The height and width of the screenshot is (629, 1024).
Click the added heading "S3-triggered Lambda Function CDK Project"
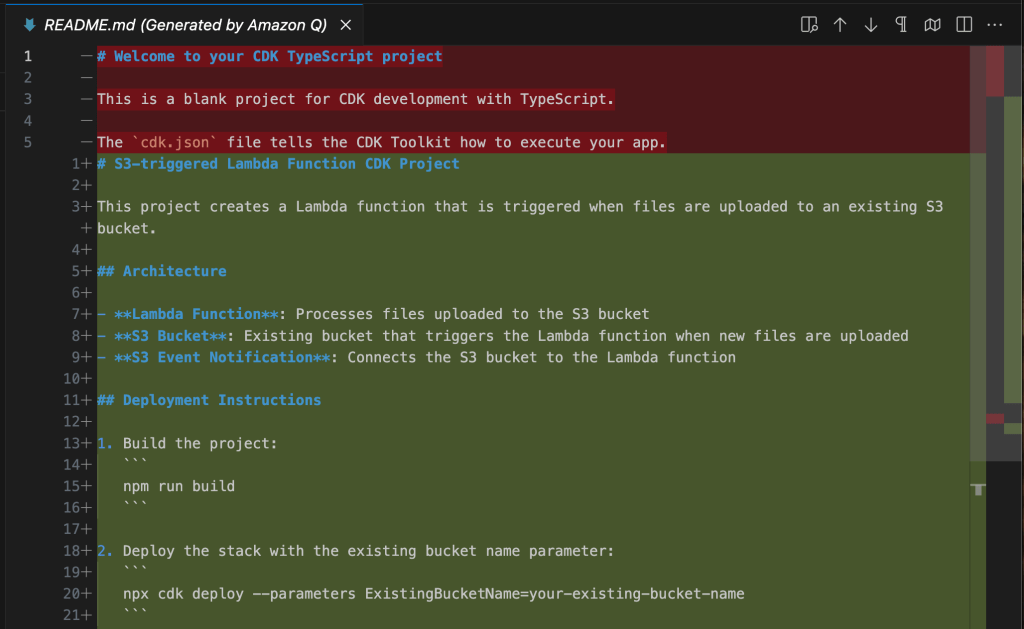pyautogui.click(x=286, y=164)
